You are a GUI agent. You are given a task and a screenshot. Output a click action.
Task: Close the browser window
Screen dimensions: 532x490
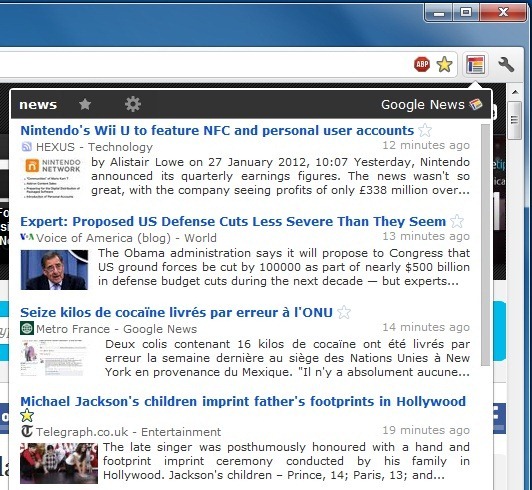[503, 13]
